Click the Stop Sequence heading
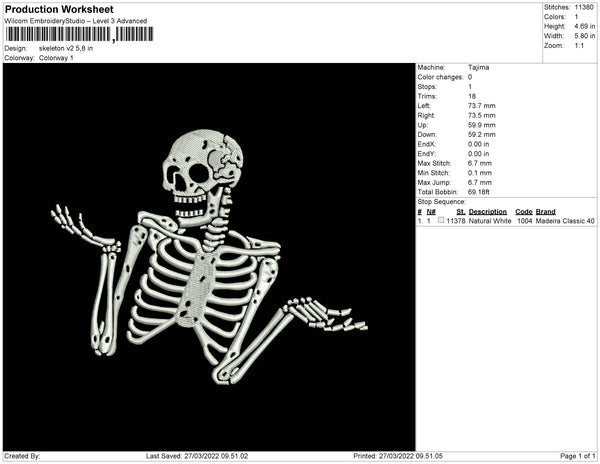 coord(442,202)
